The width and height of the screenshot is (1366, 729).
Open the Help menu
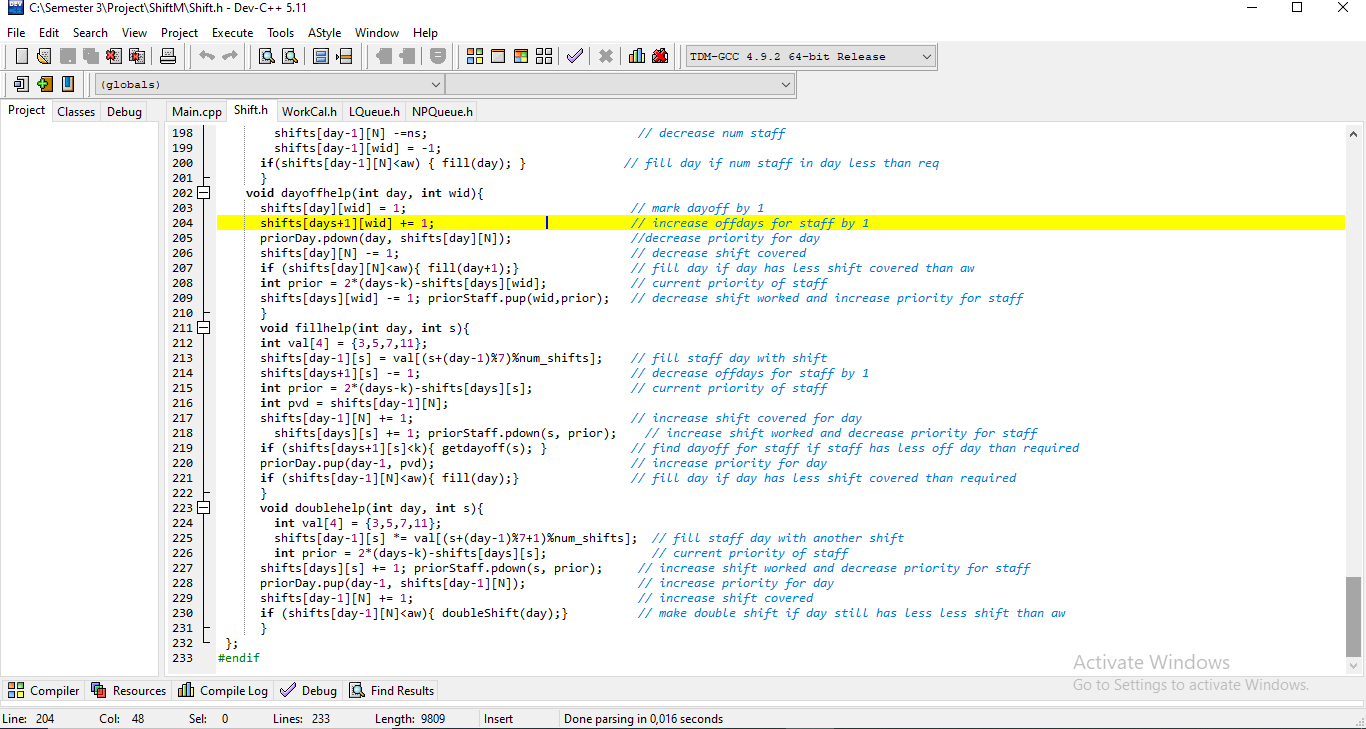426,33
